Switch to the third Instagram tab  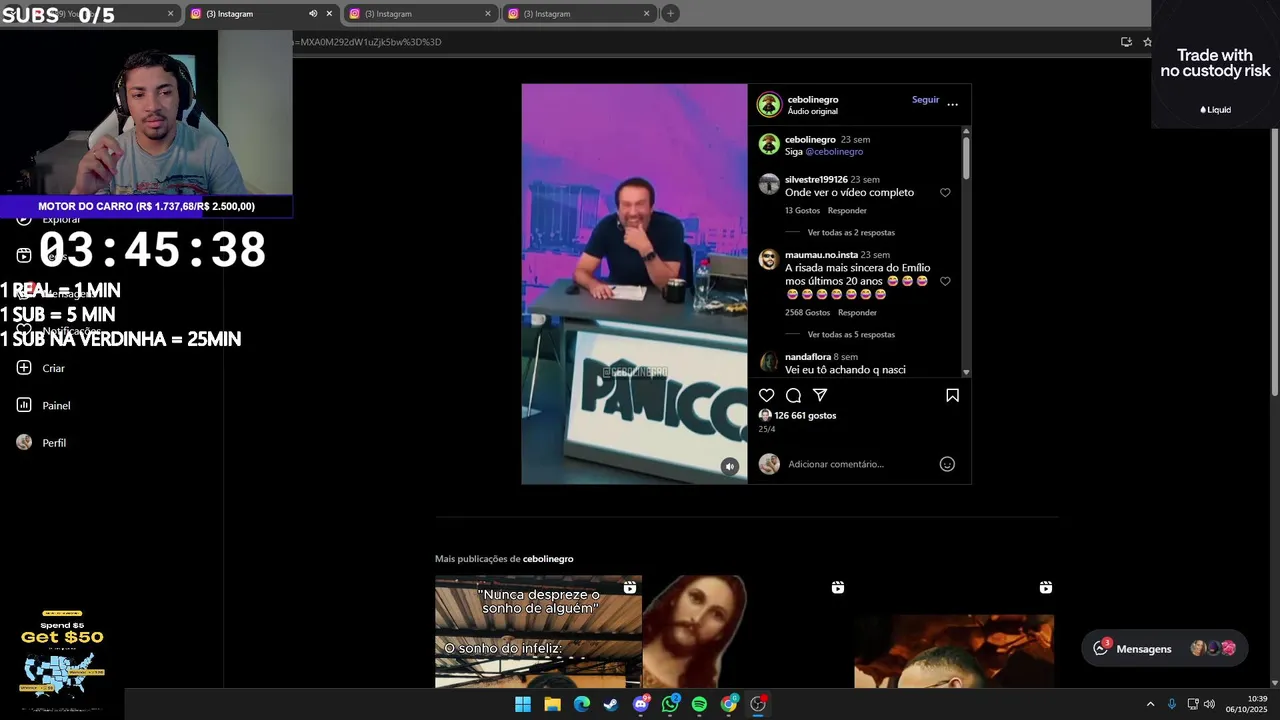pos(578,13)
